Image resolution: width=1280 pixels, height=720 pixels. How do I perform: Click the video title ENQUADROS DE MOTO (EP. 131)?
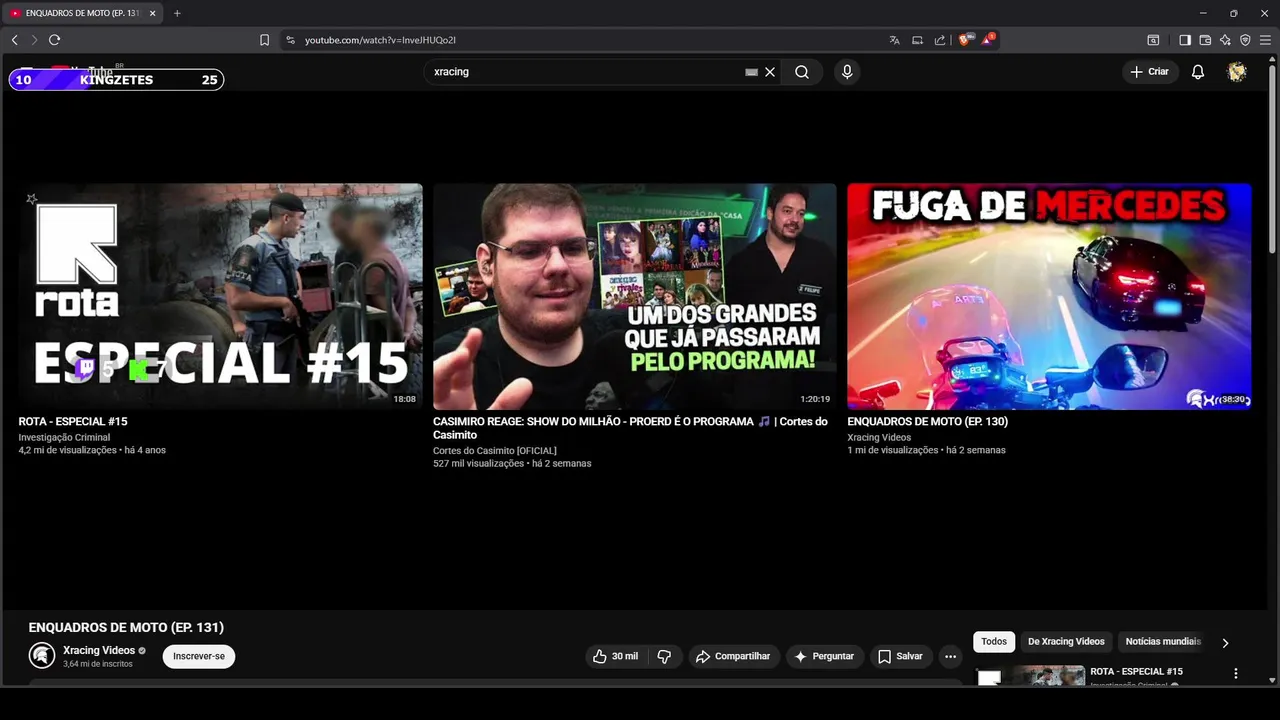126,628
